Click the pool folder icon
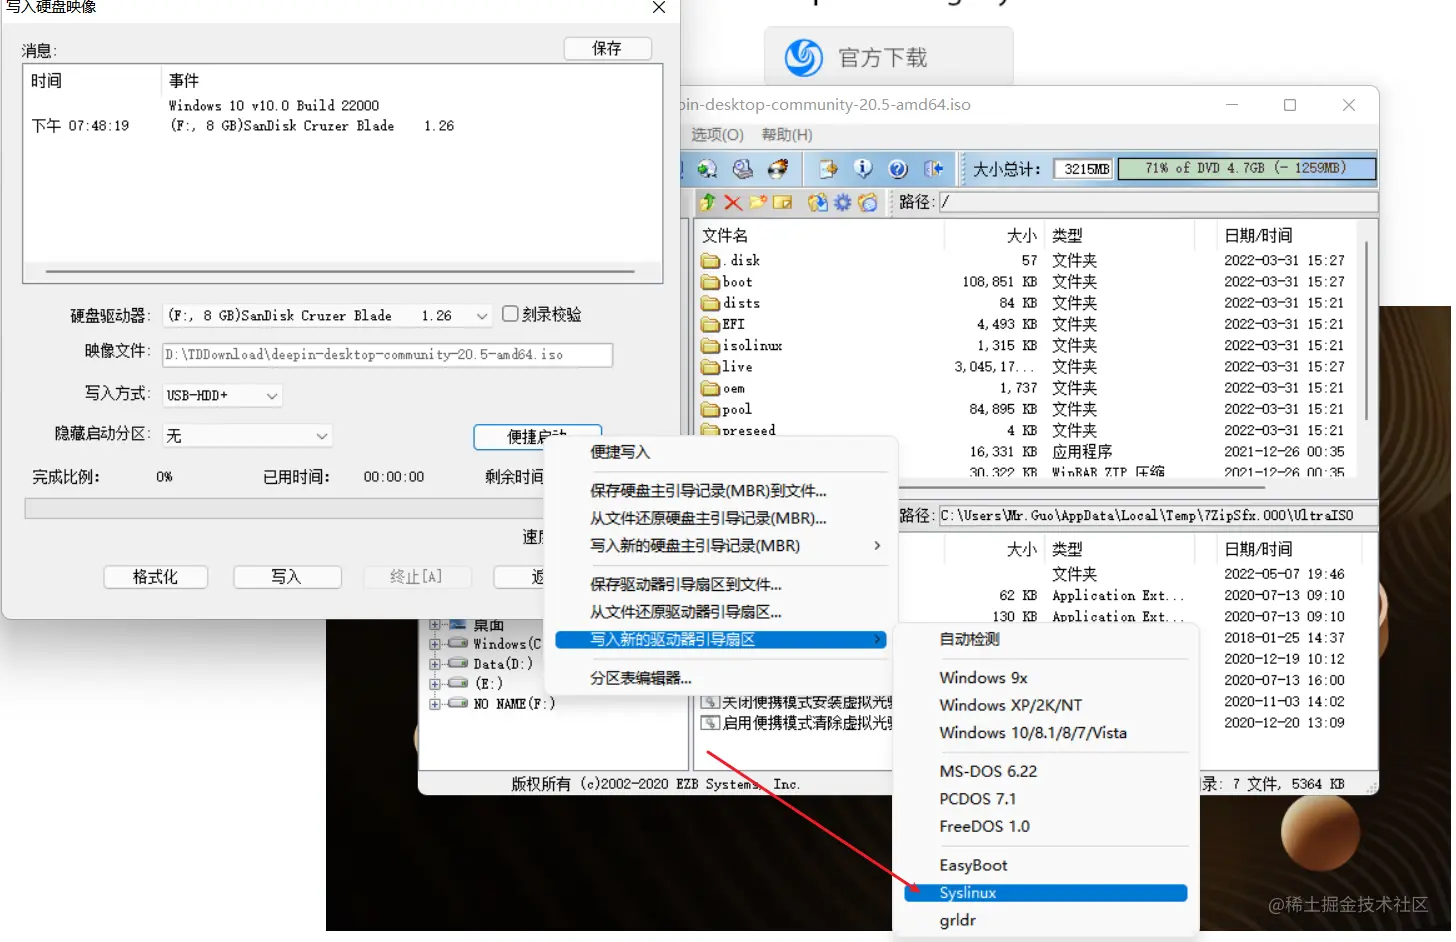The image size is (1456, 942). click(711, 409)
